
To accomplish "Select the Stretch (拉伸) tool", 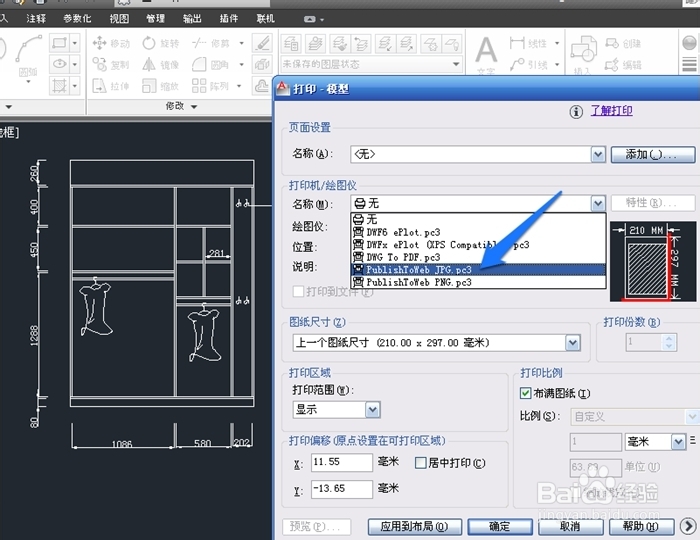I will tap(111, 86).
